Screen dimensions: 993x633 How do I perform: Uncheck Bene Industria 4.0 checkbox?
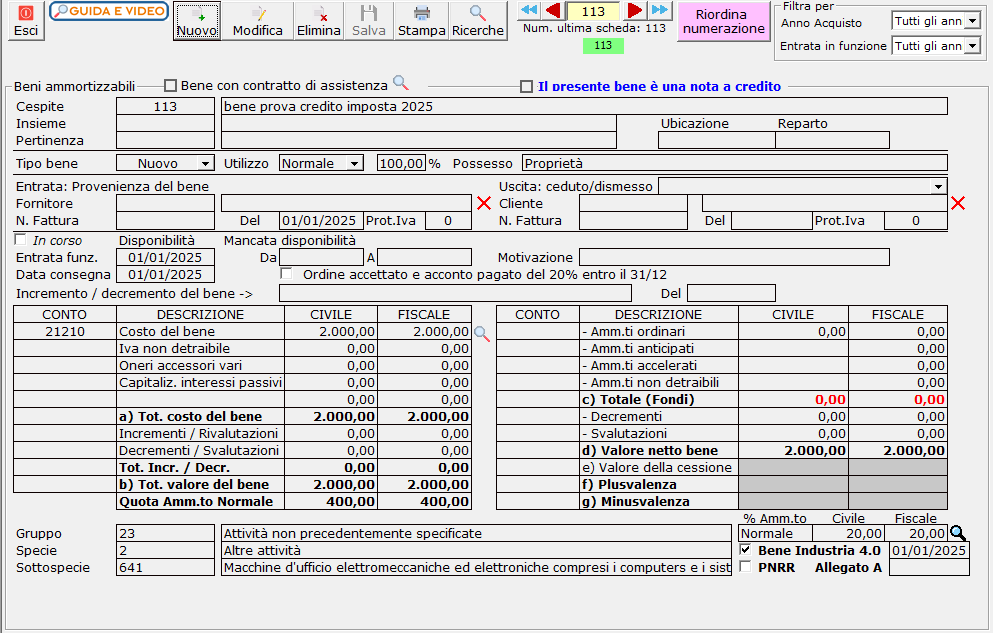click(745, 550)
